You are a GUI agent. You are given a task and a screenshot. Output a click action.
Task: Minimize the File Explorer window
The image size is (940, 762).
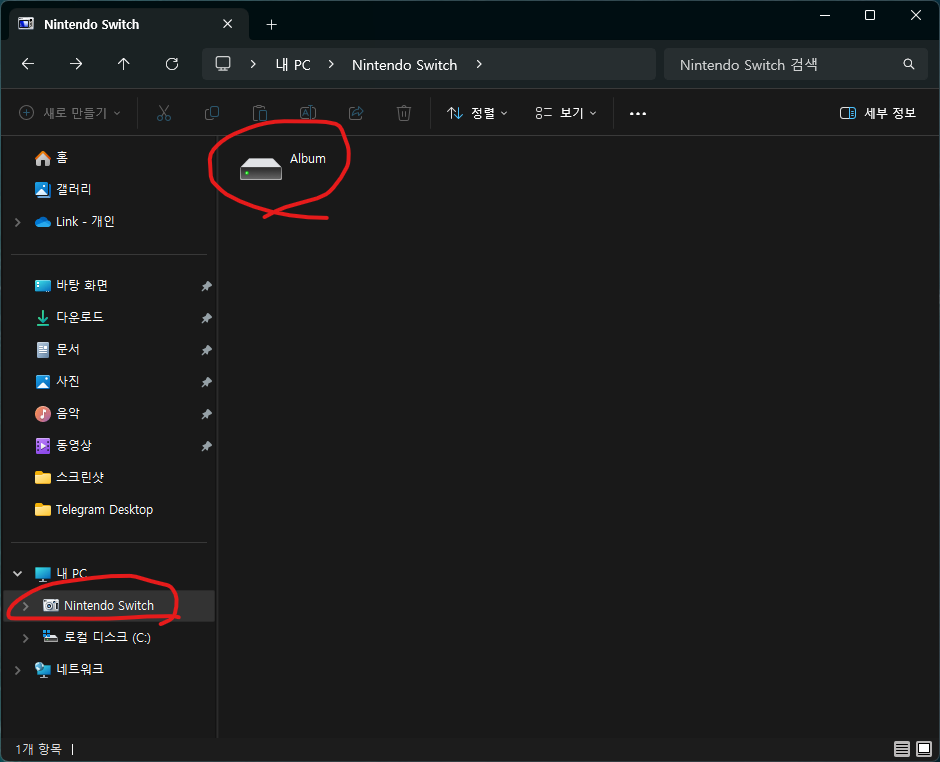click(x=825, y=16)
